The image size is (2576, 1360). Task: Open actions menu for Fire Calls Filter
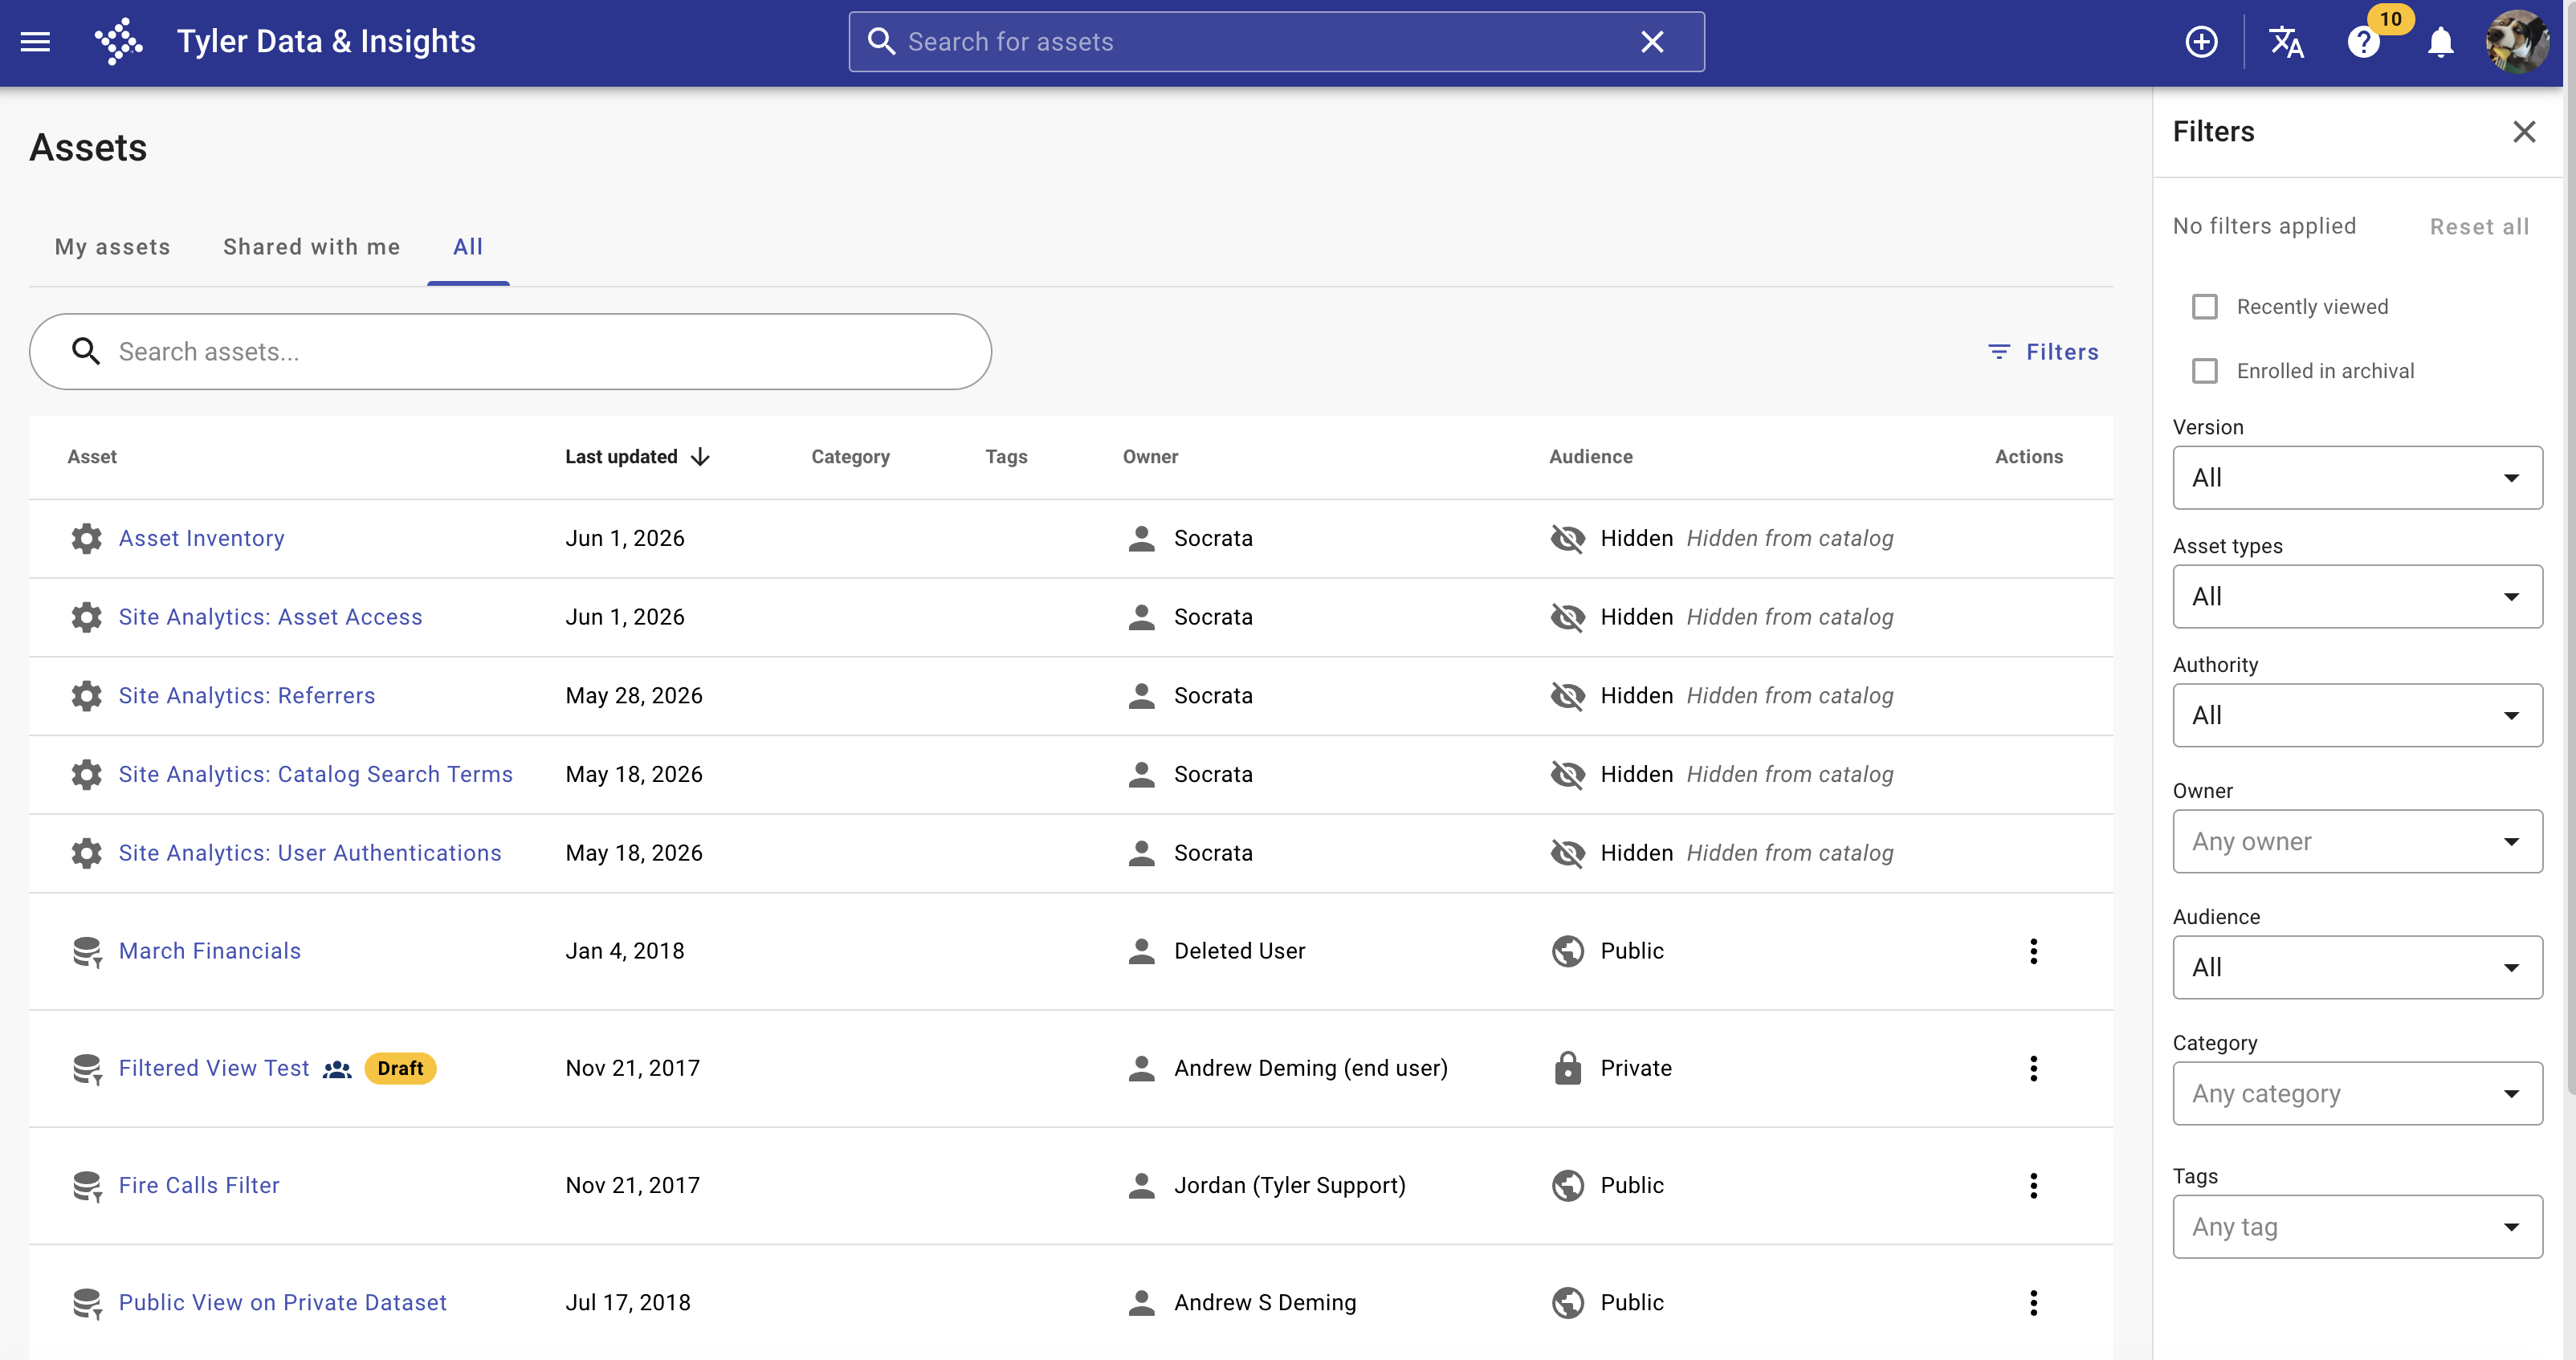pyautogui.click(x=2033, y=1185)
